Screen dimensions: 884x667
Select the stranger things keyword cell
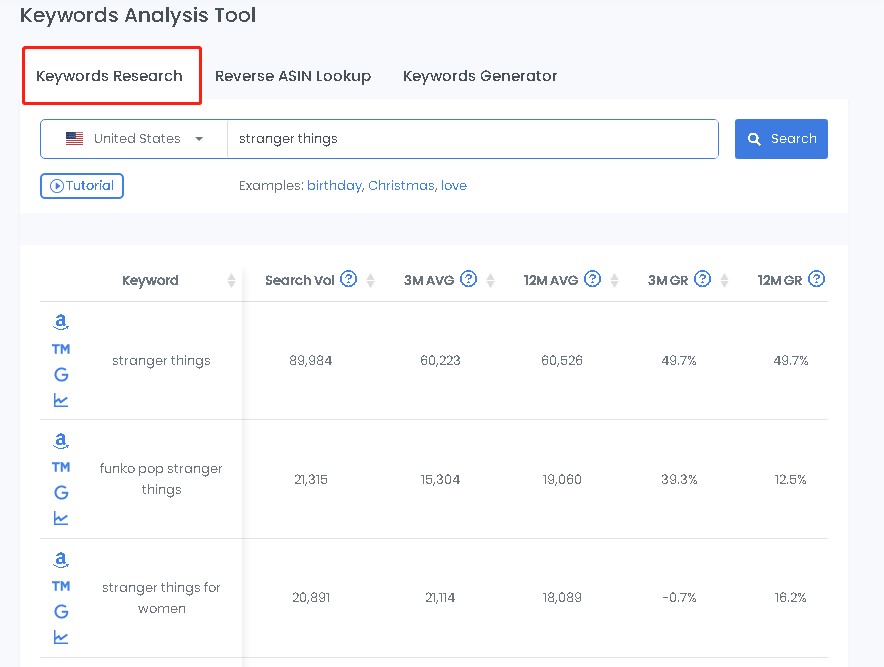161,360
